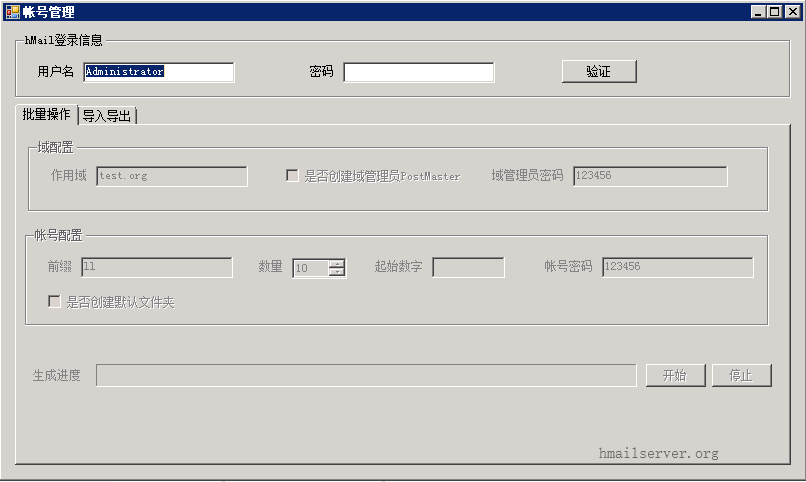Enable 是否创建默认文件夹 checkbox
806x482 pixels.
pos(54,301)
